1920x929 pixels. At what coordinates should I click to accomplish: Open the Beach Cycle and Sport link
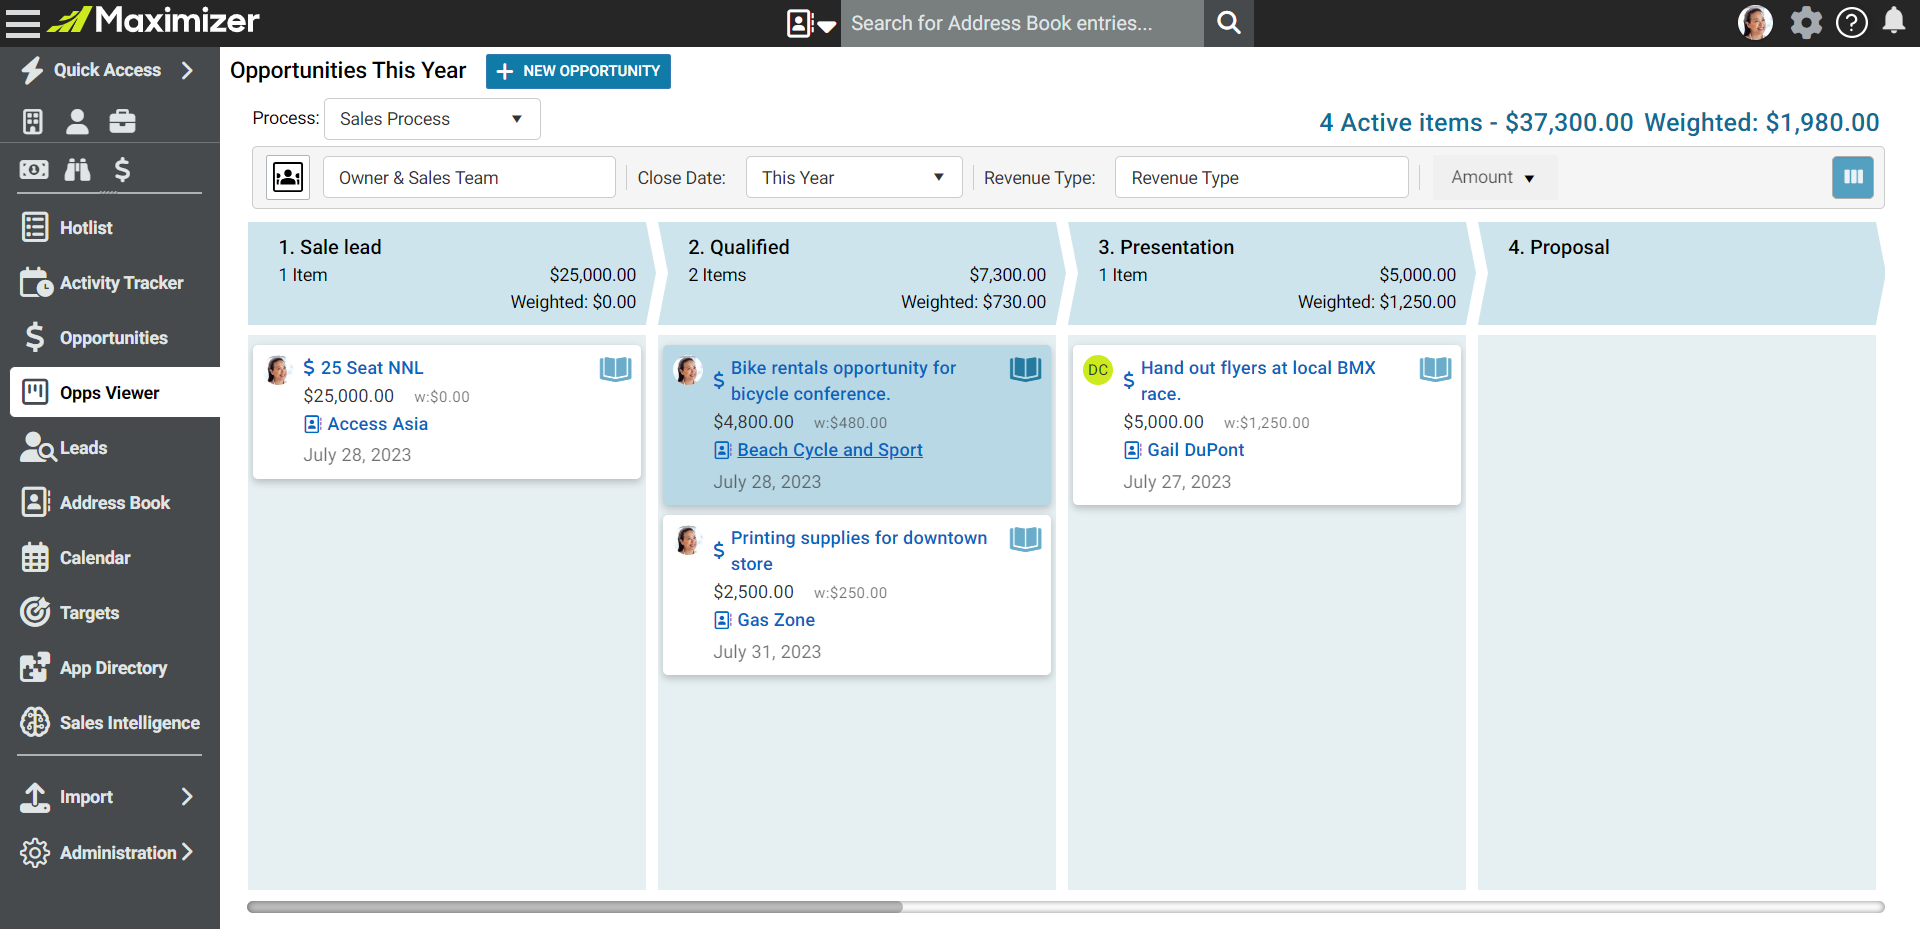coord(829,450)
